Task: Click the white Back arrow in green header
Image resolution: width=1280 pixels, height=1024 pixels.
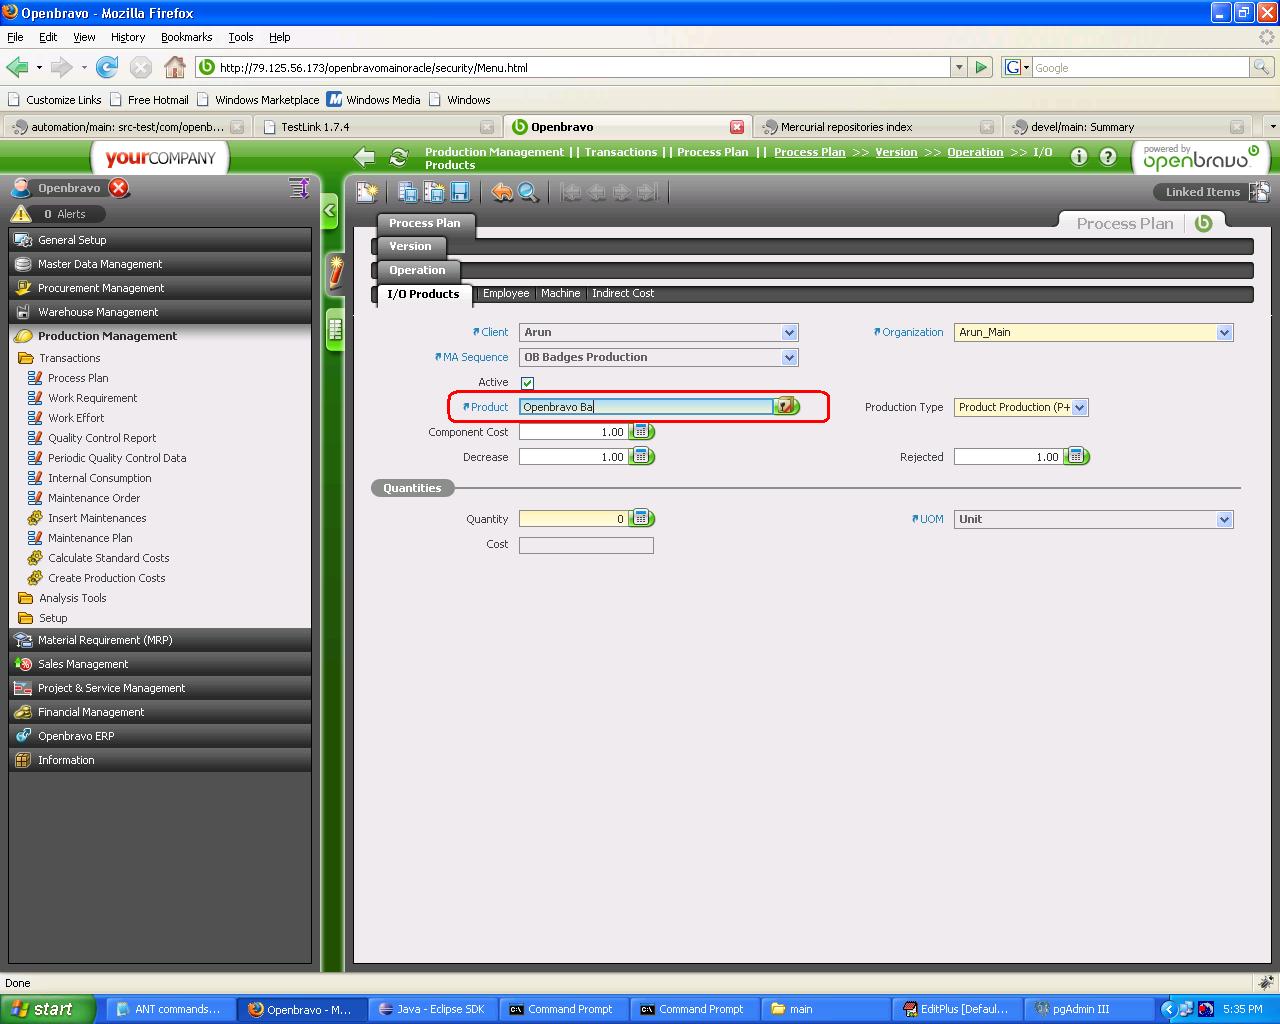Action: click(x=365, y=157)
